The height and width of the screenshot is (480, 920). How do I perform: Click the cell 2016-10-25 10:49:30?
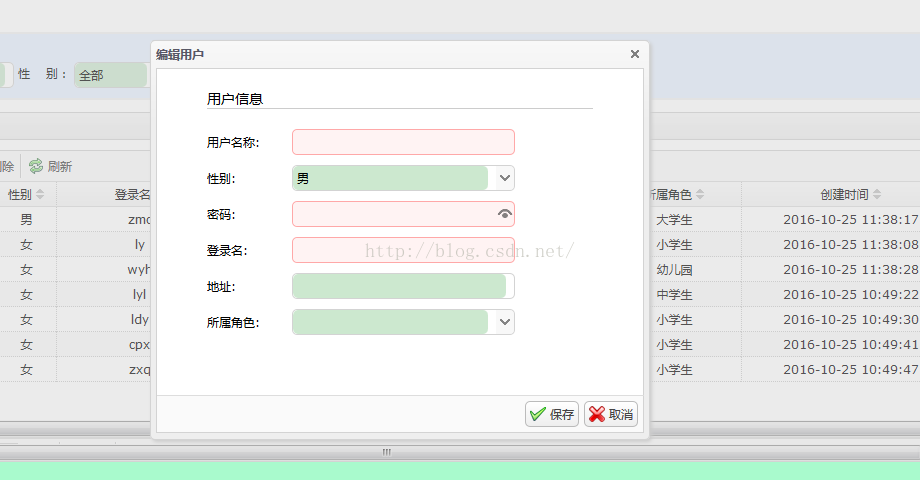tap(850, 319)
